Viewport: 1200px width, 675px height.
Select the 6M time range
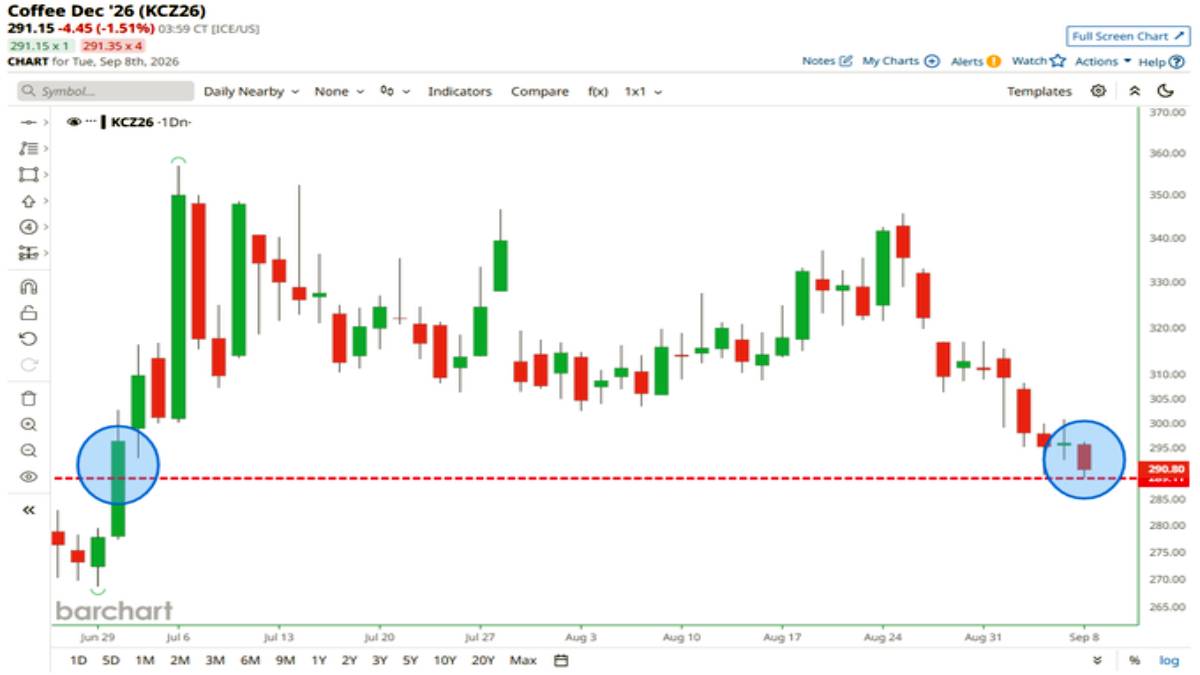tap(250, 660)
